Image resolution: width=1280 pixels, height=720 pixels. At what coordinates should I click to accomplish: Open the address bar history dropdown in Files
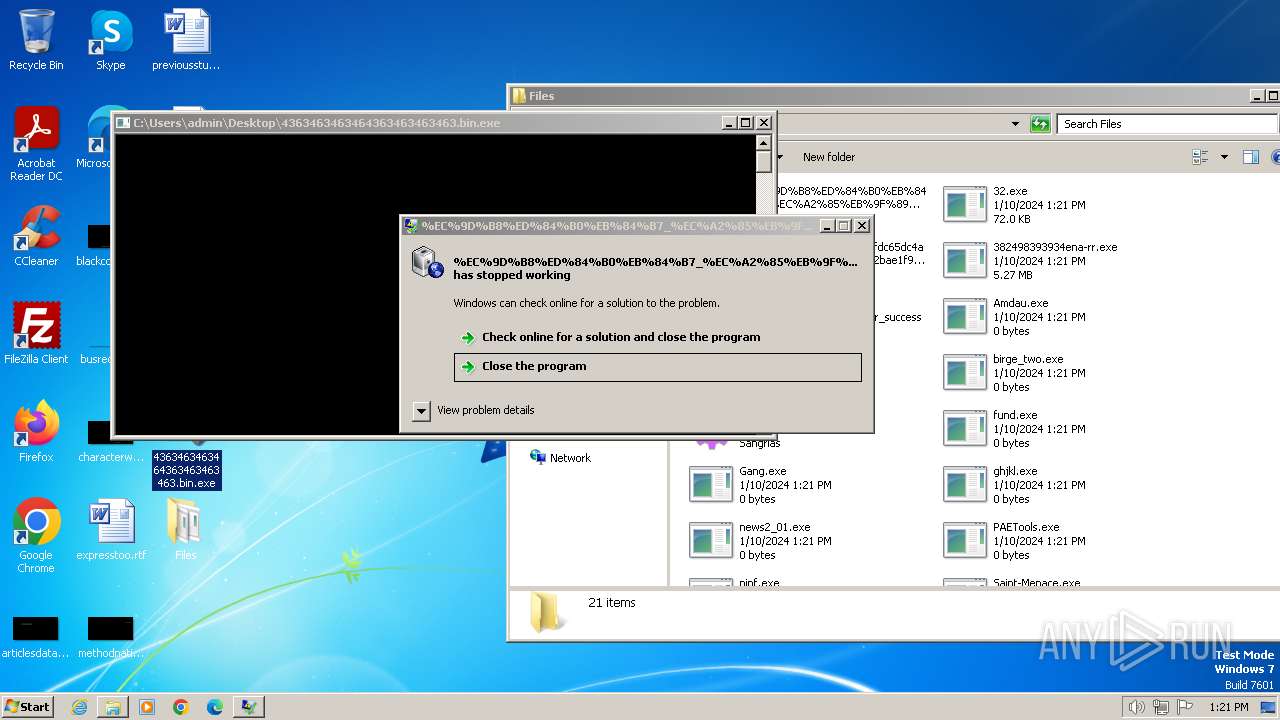(x=1015, y=124)
